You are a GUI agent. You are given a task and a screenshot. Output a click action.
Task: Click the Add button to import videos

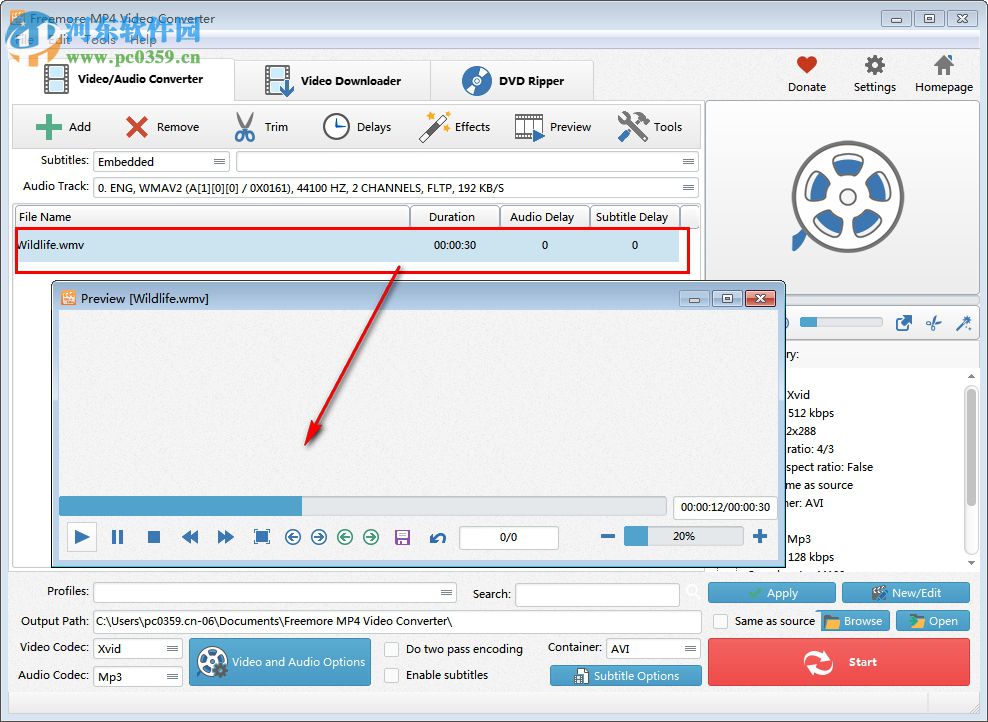pos(64,127)
